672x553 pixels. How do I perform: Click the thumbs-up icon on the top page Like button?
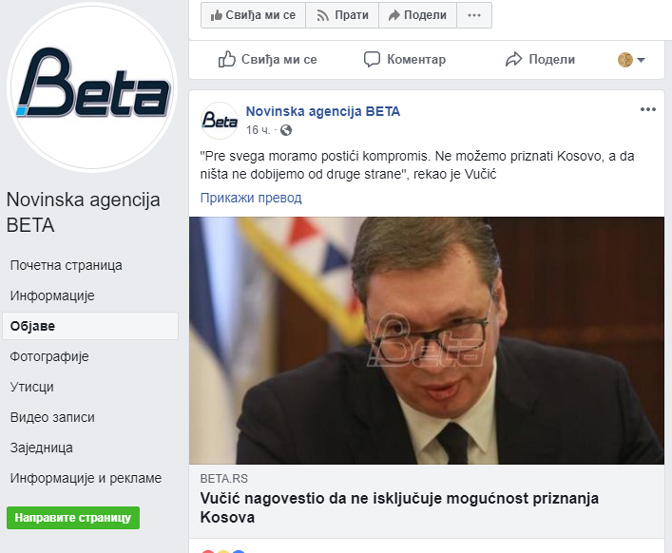216,15
